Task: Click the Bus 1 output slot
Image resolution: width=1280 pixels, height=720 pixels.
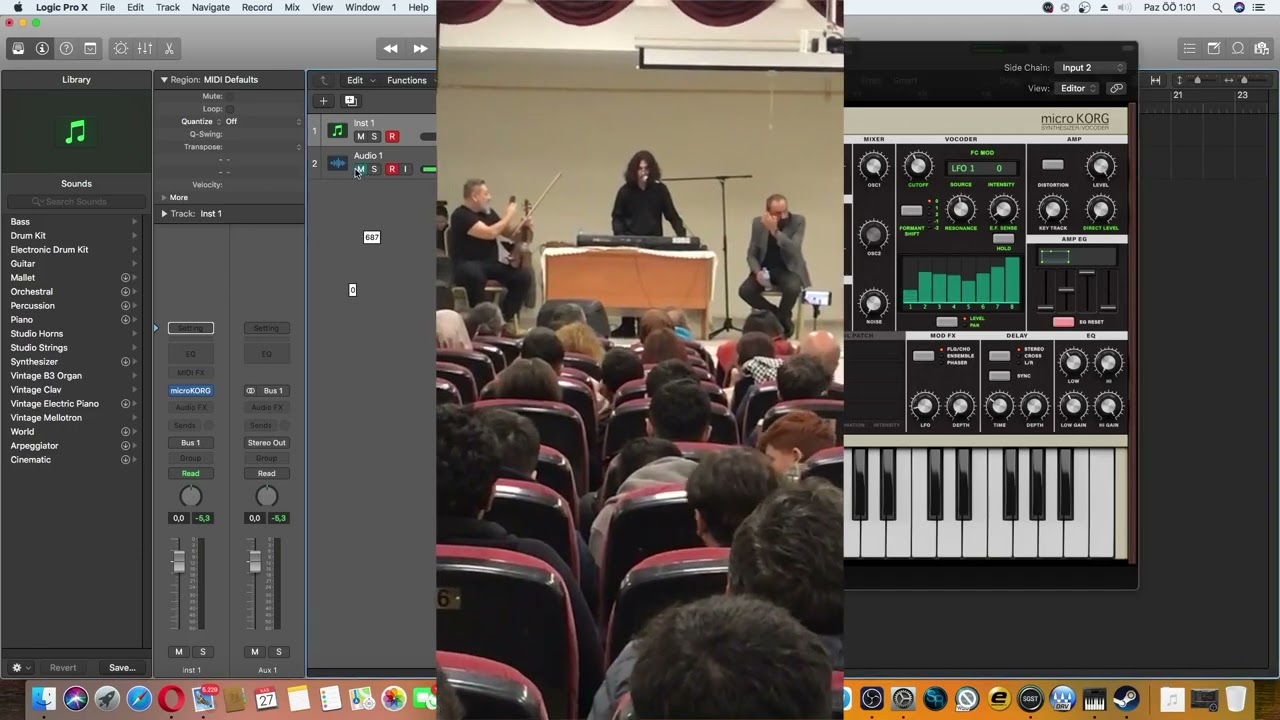Action: (190, 443)
